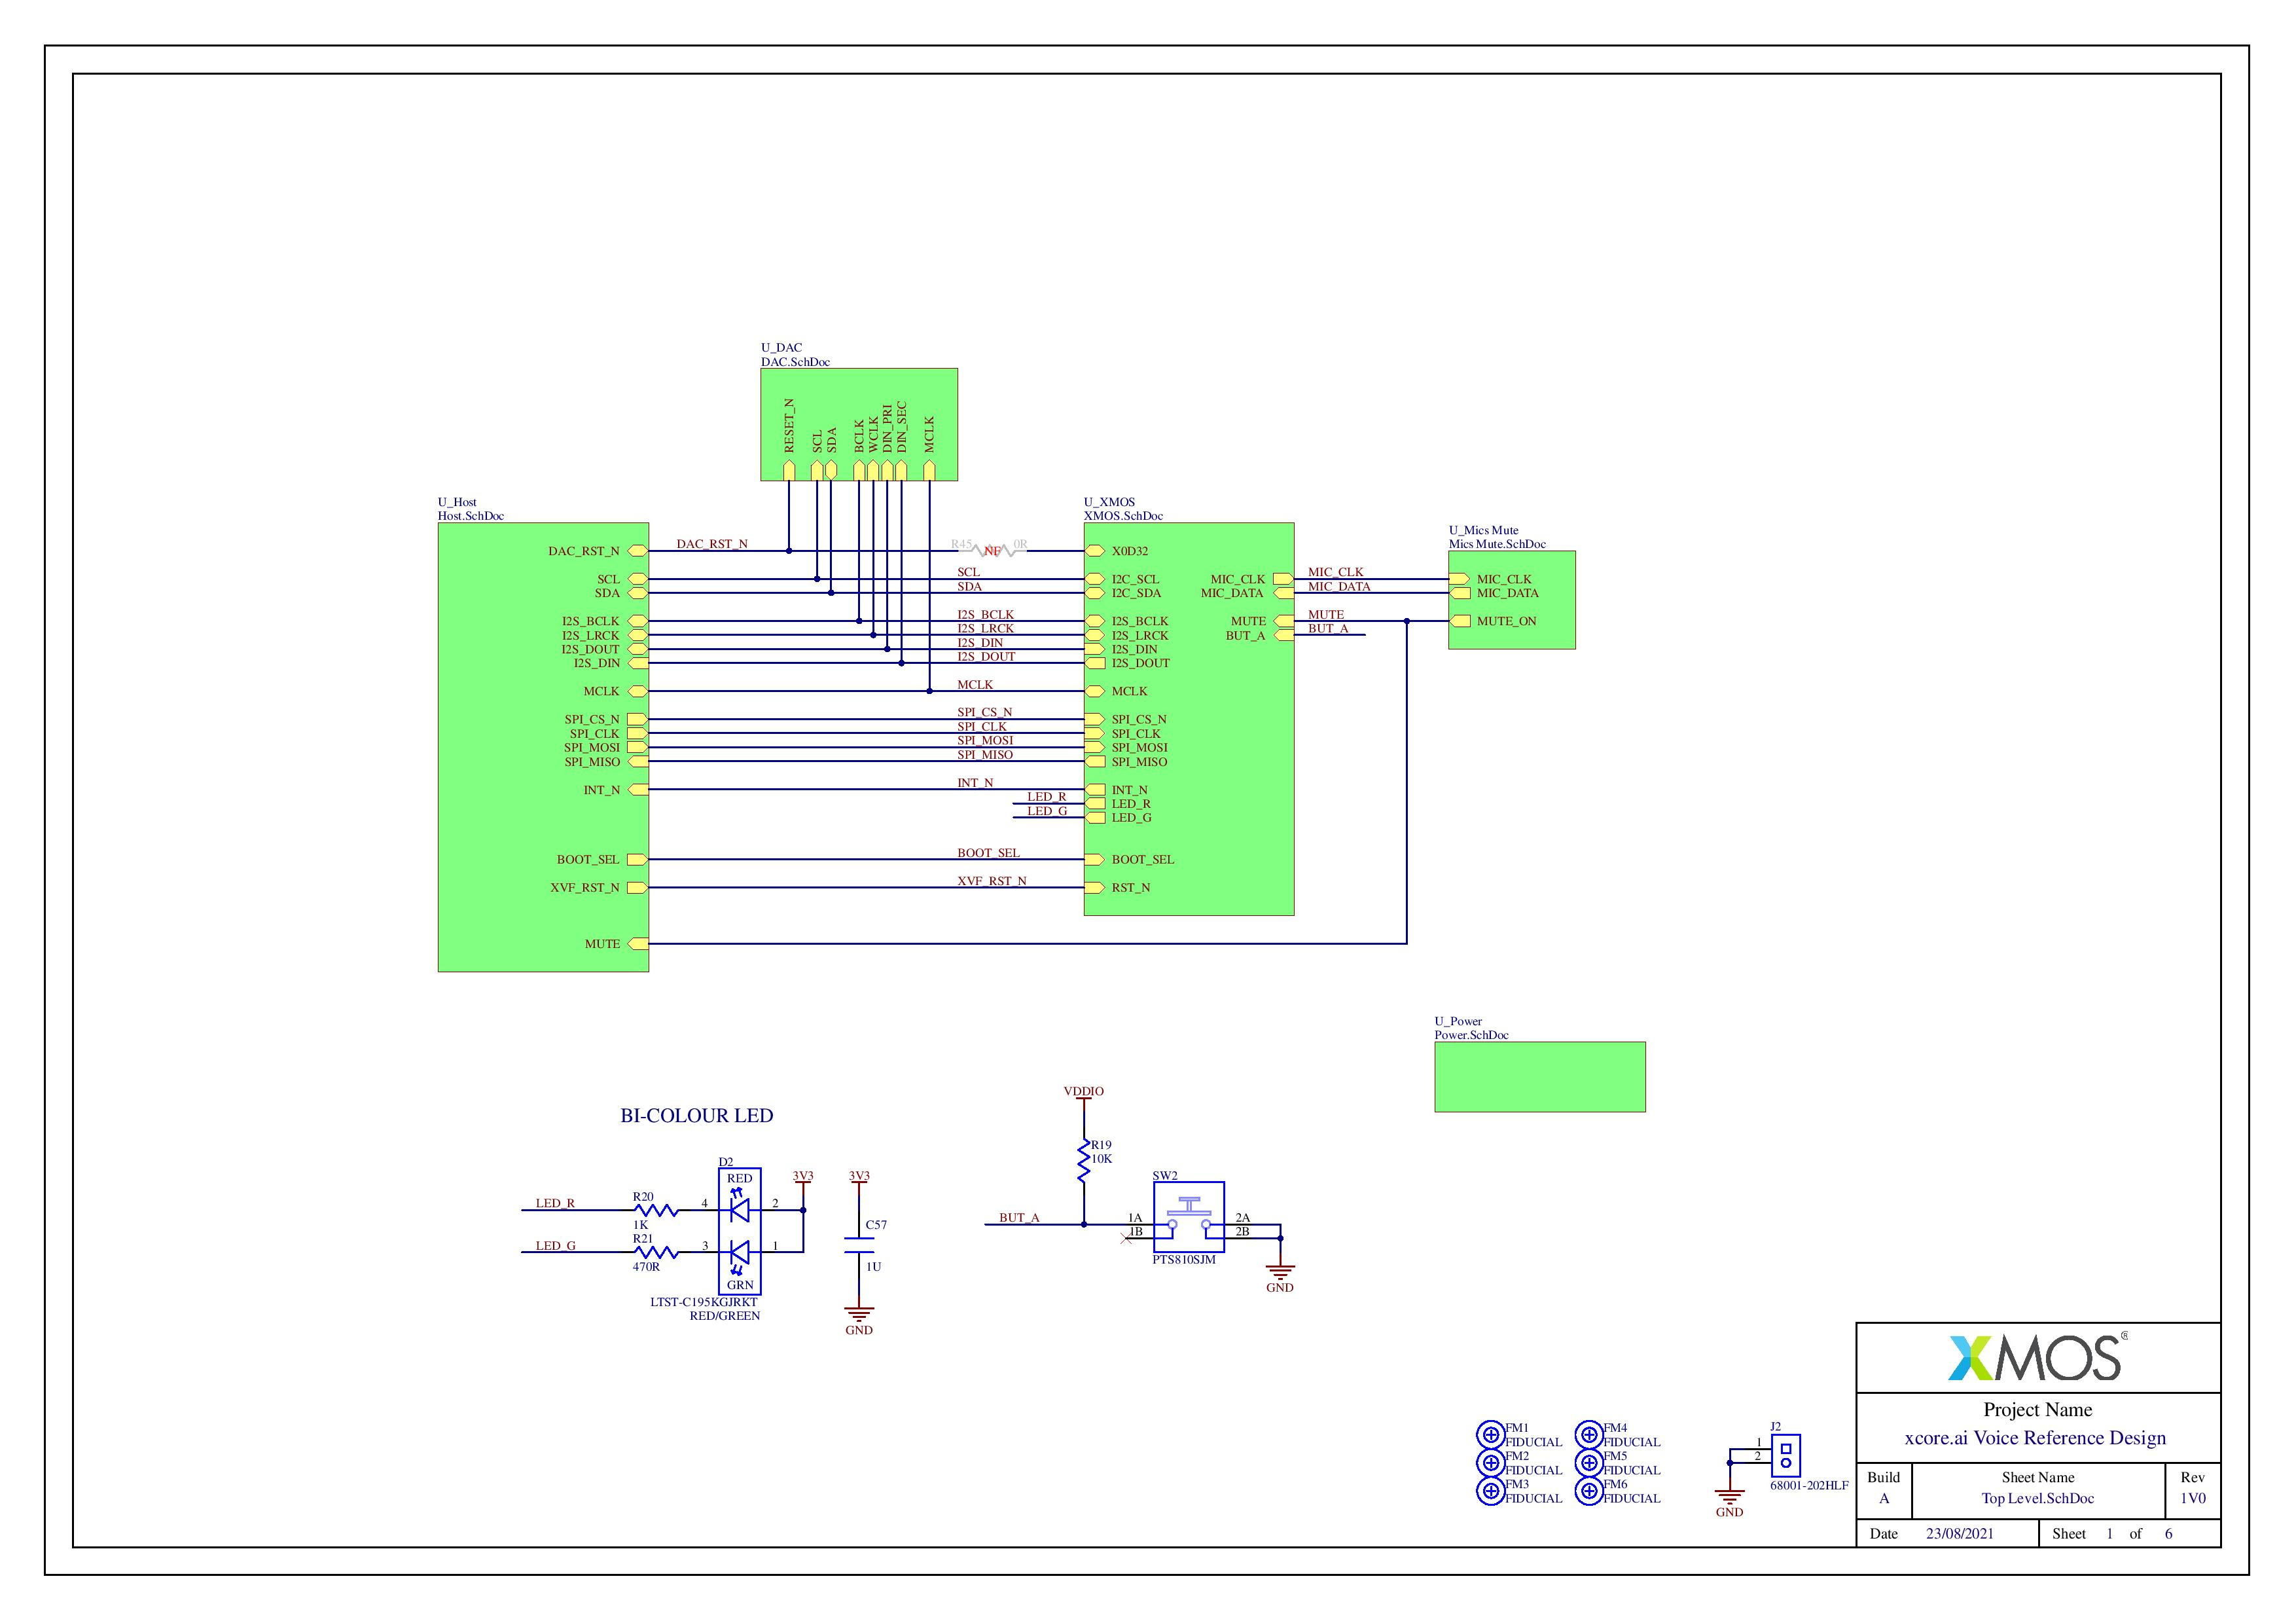Click the SW2 pushbutton switch symbol

point(1189,1217)
